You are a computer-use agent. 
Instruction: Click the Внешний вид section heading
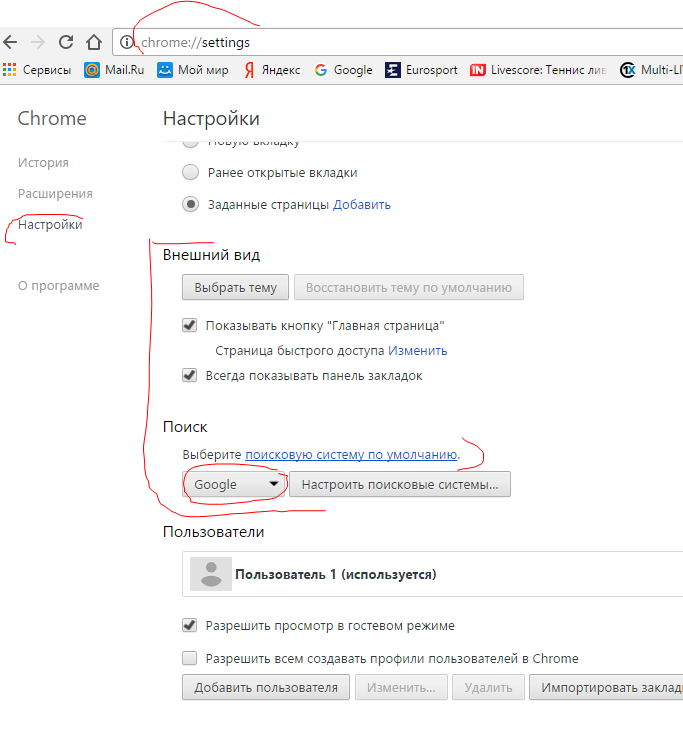212,255
